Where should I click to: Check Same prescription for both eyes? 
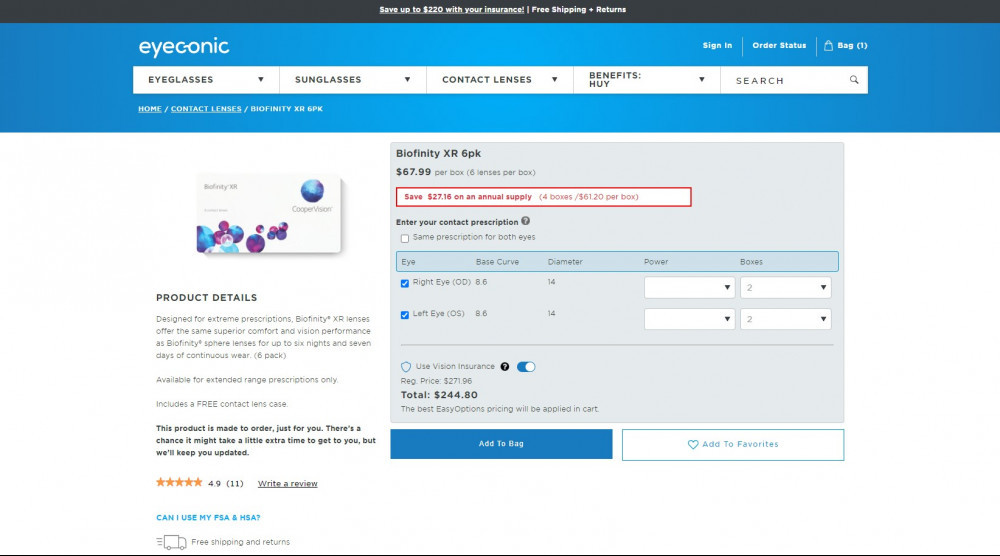pyautogui.click(x=404, y=238)
